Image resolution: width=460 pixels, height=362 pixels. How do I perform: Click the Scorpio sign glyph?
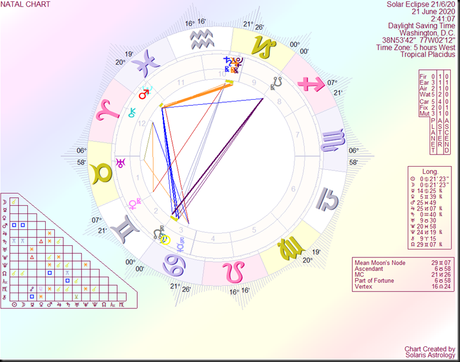coord(333,141)
